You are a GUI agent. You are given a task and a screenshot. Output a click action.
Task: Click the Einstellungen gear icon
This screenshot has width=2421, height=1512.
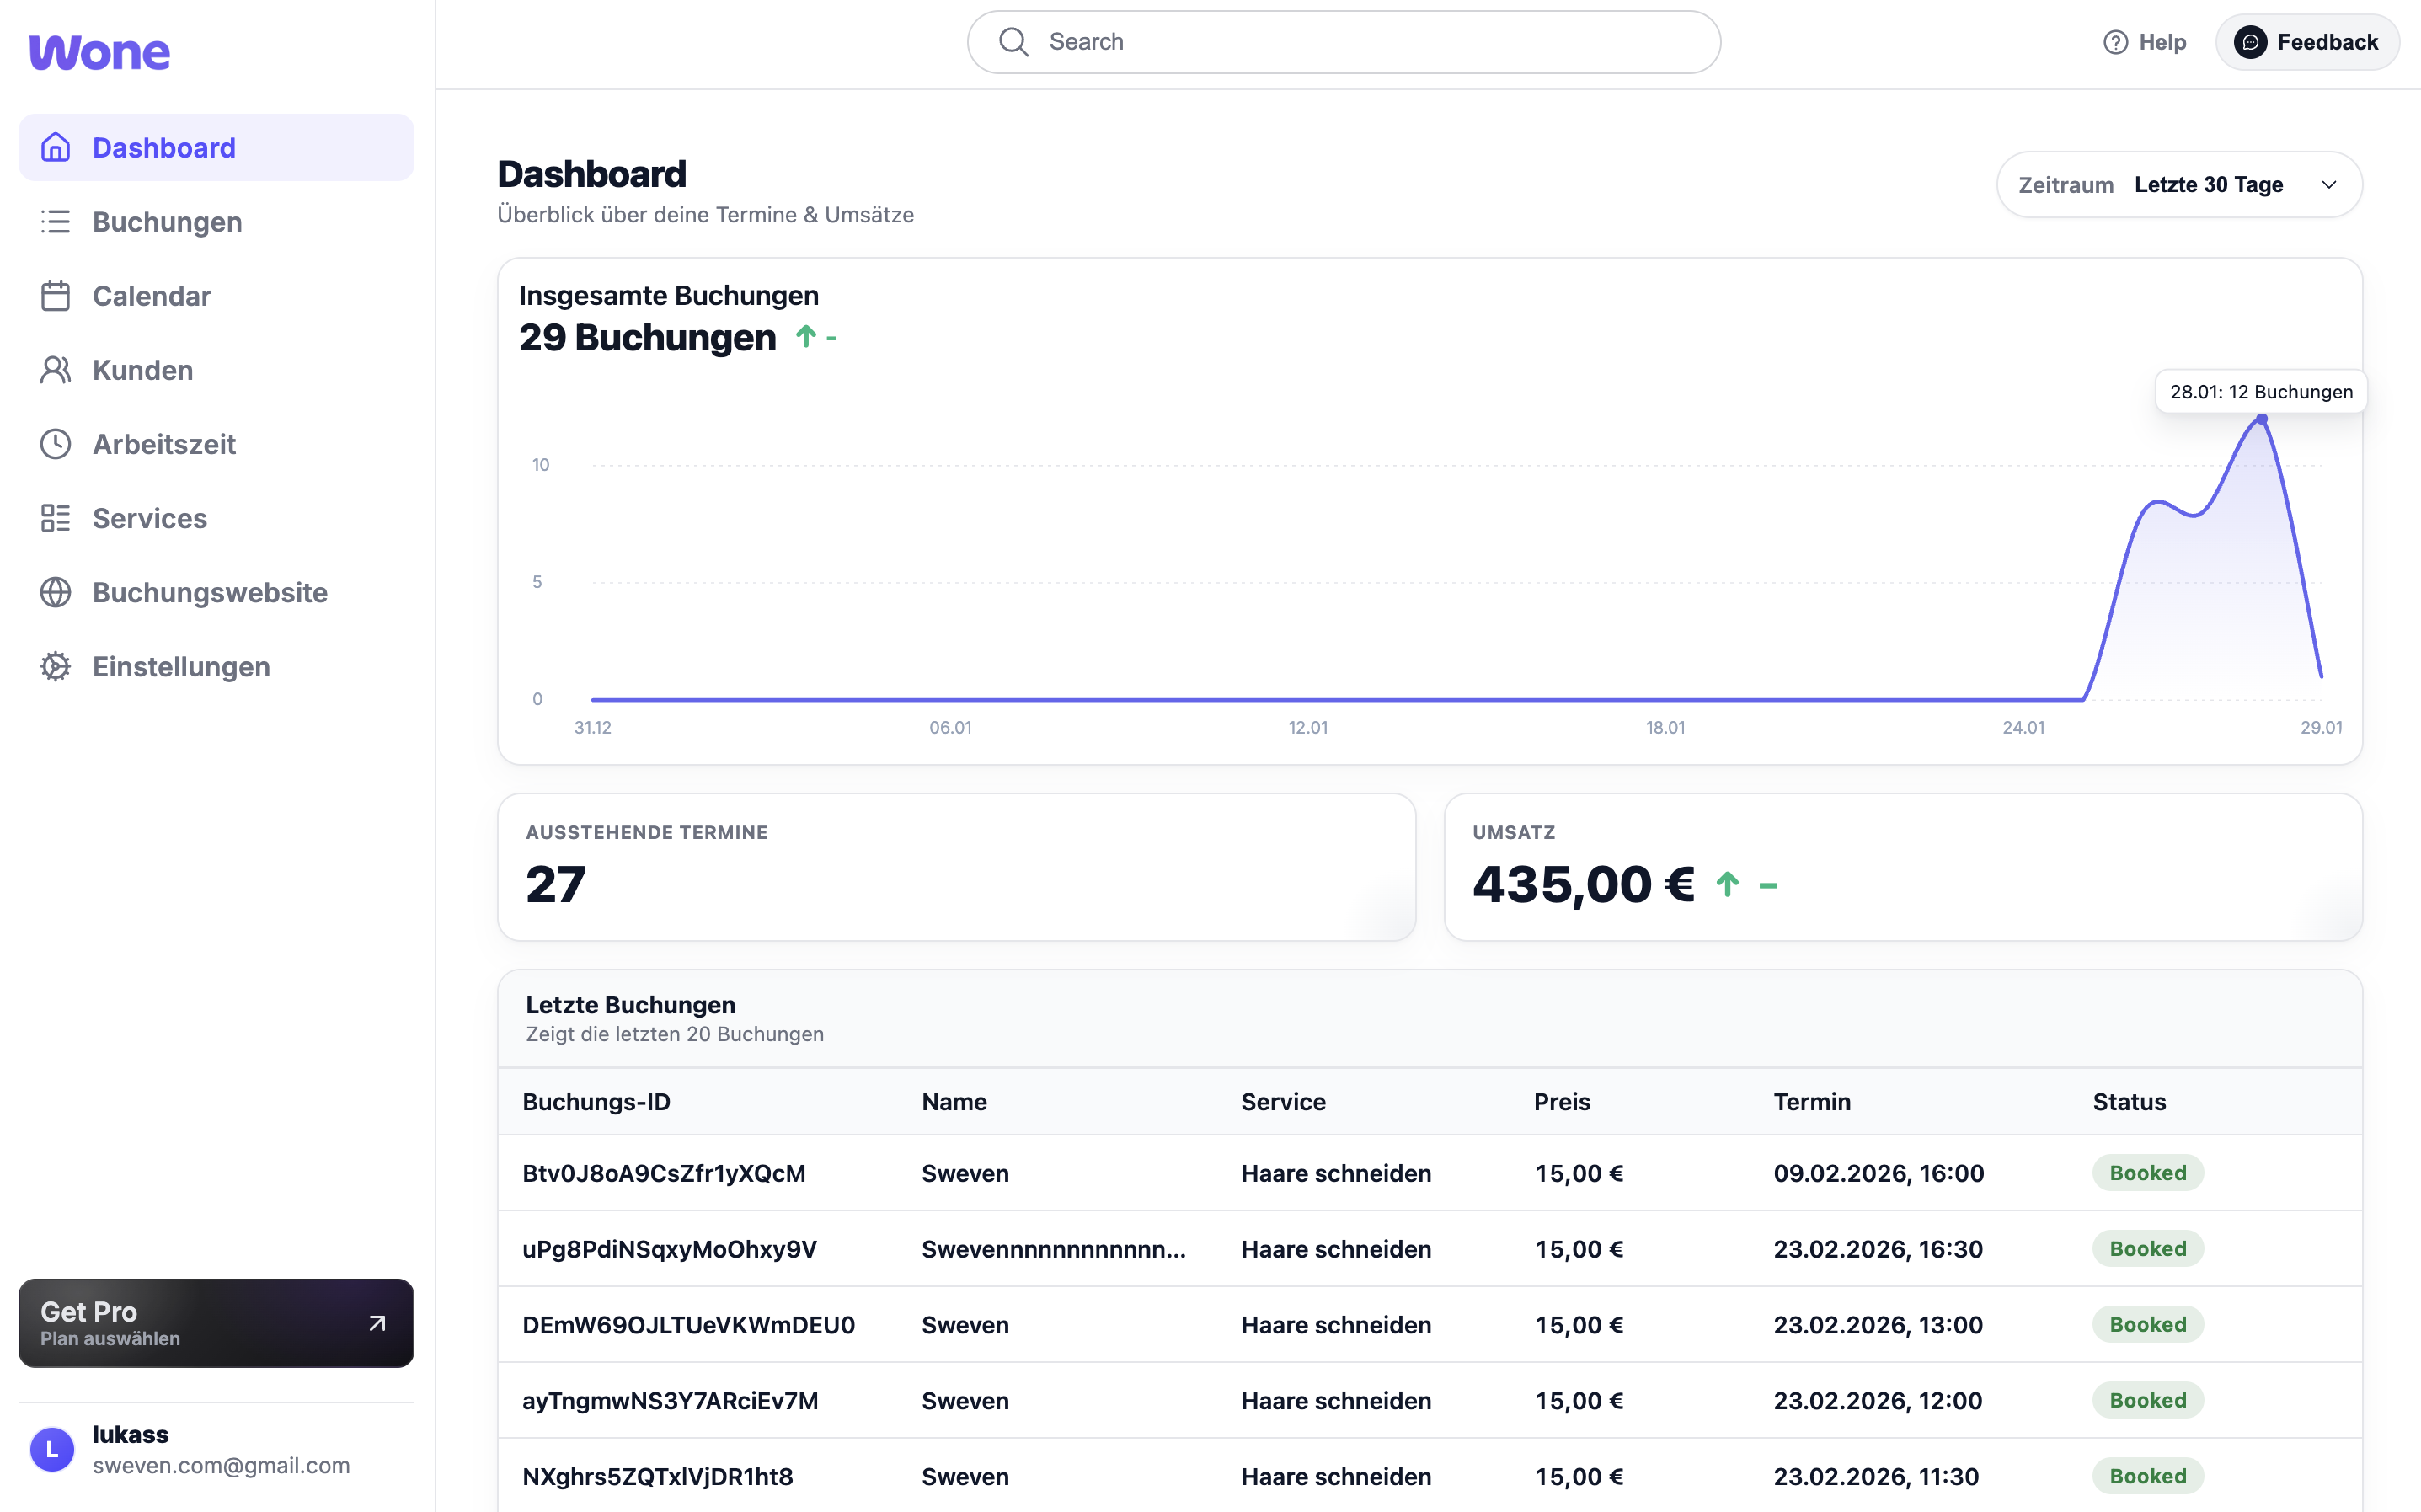click(x=56, y=666)
